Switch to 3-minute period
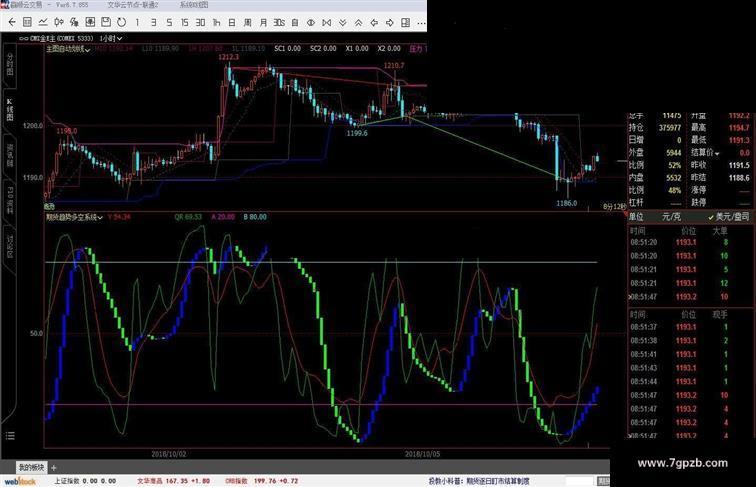The image size is (756, 487). coord(153,22)
